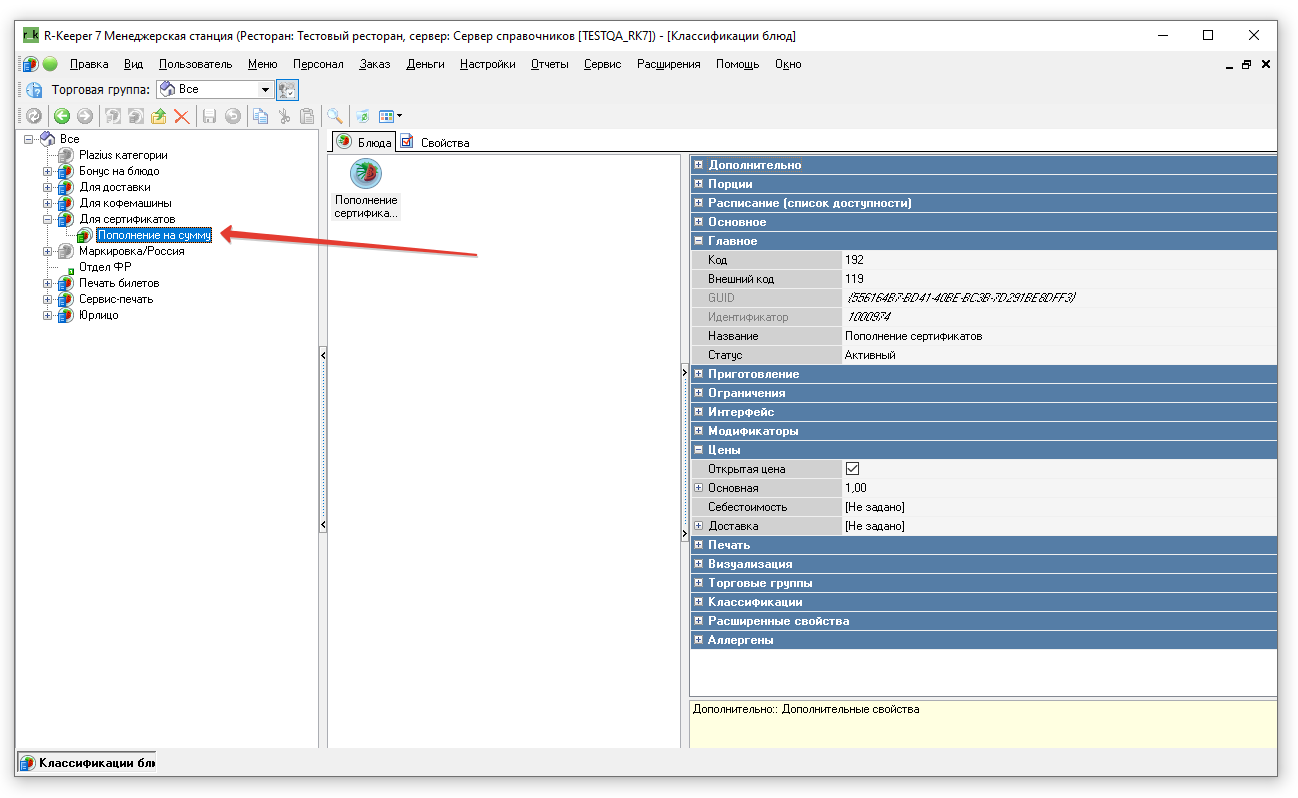Select Для доставки in the tree
Screen dimensions: 1298x798
coord(114,187)
